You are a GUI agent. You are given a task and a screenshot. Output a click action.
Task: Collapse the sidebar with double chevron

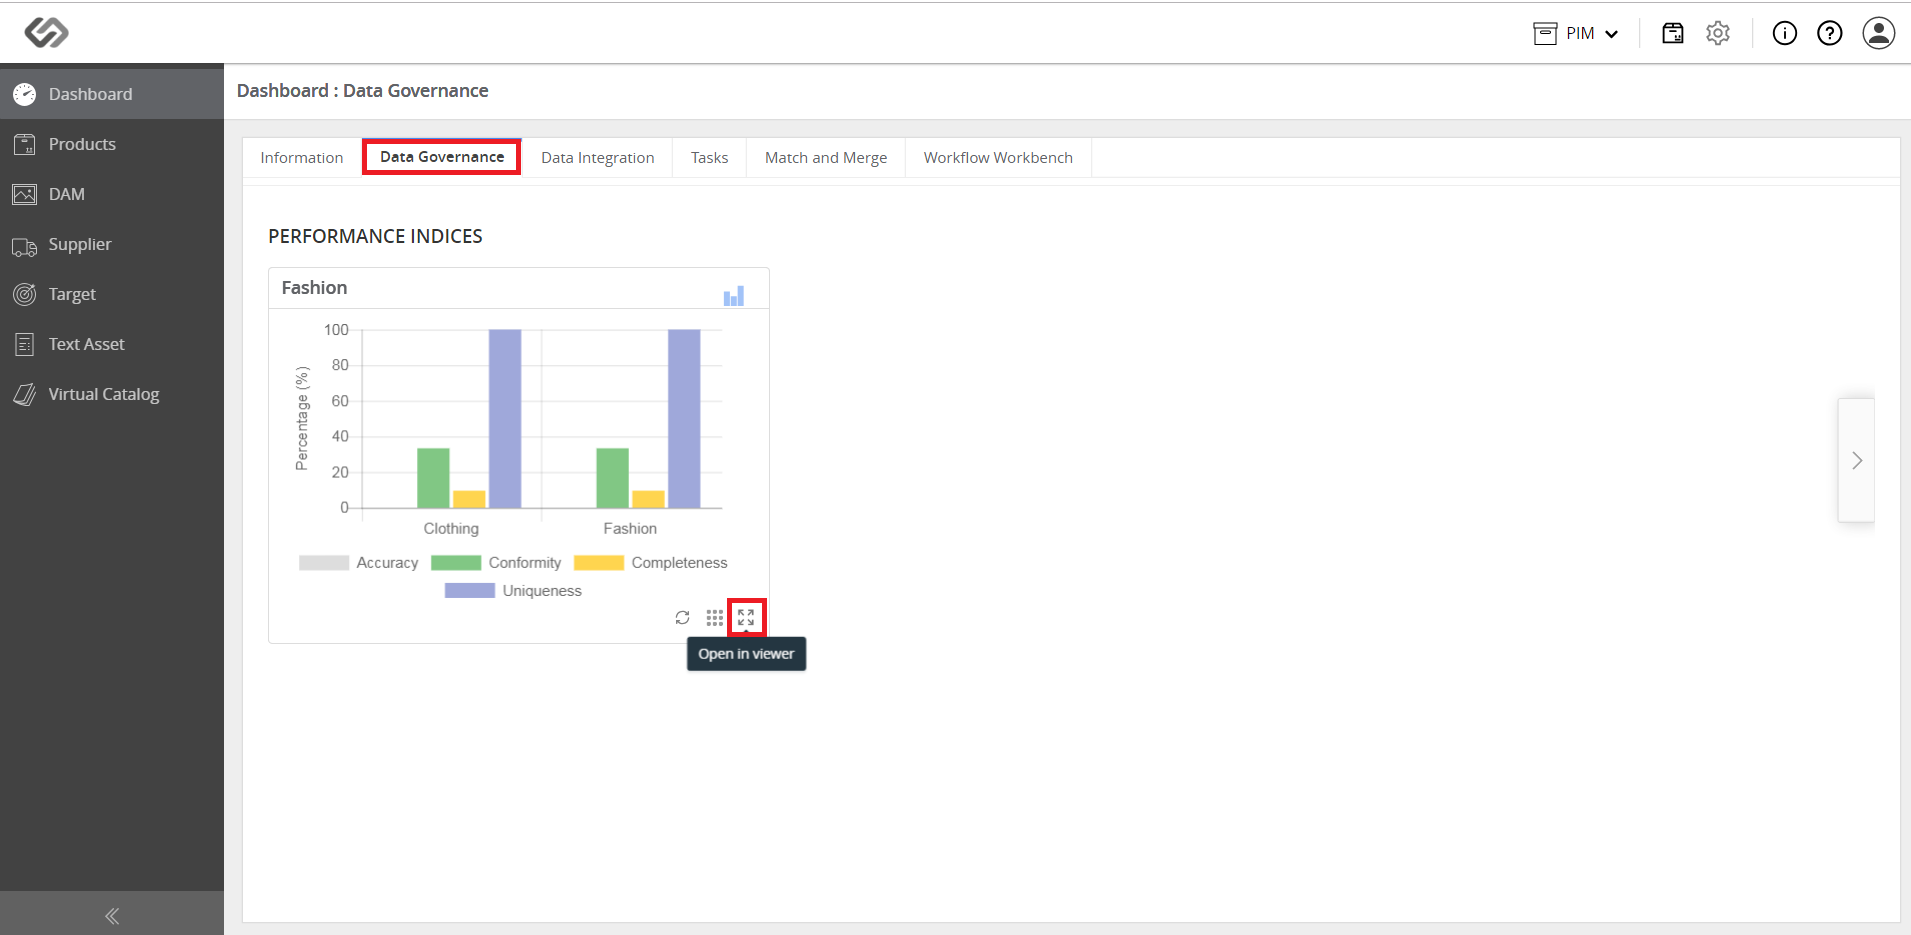[112, 915]
